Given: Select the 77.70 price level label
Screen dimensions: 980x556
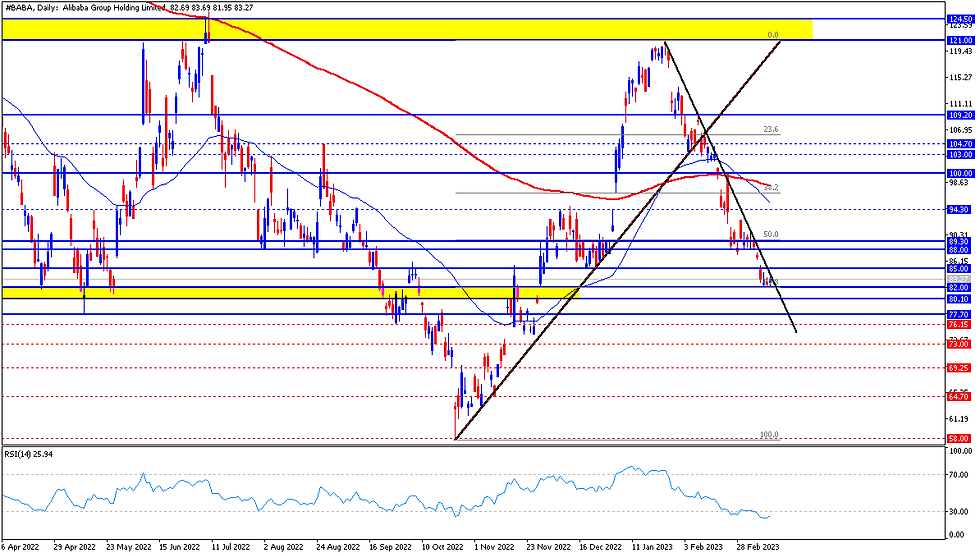Looking at the screenshot, I should pos(959,315).
